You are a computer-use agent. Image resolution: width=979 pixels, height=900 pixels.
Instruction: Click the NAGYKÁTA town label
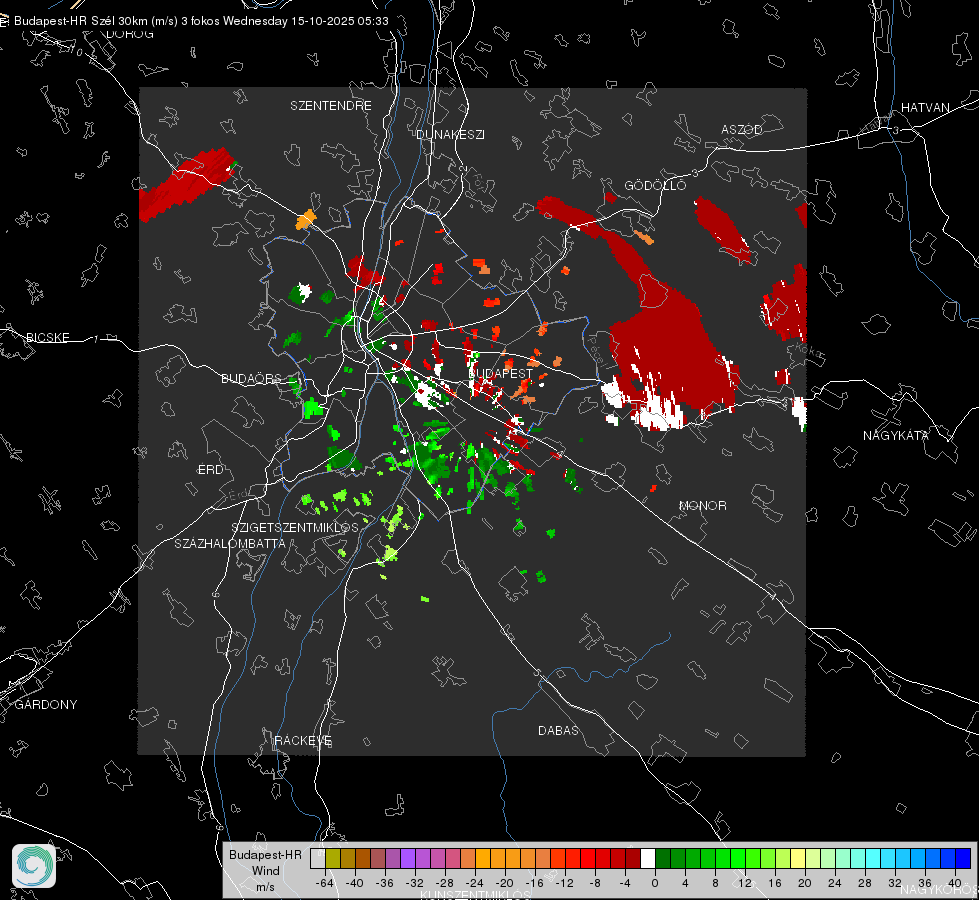click(896, 435)
